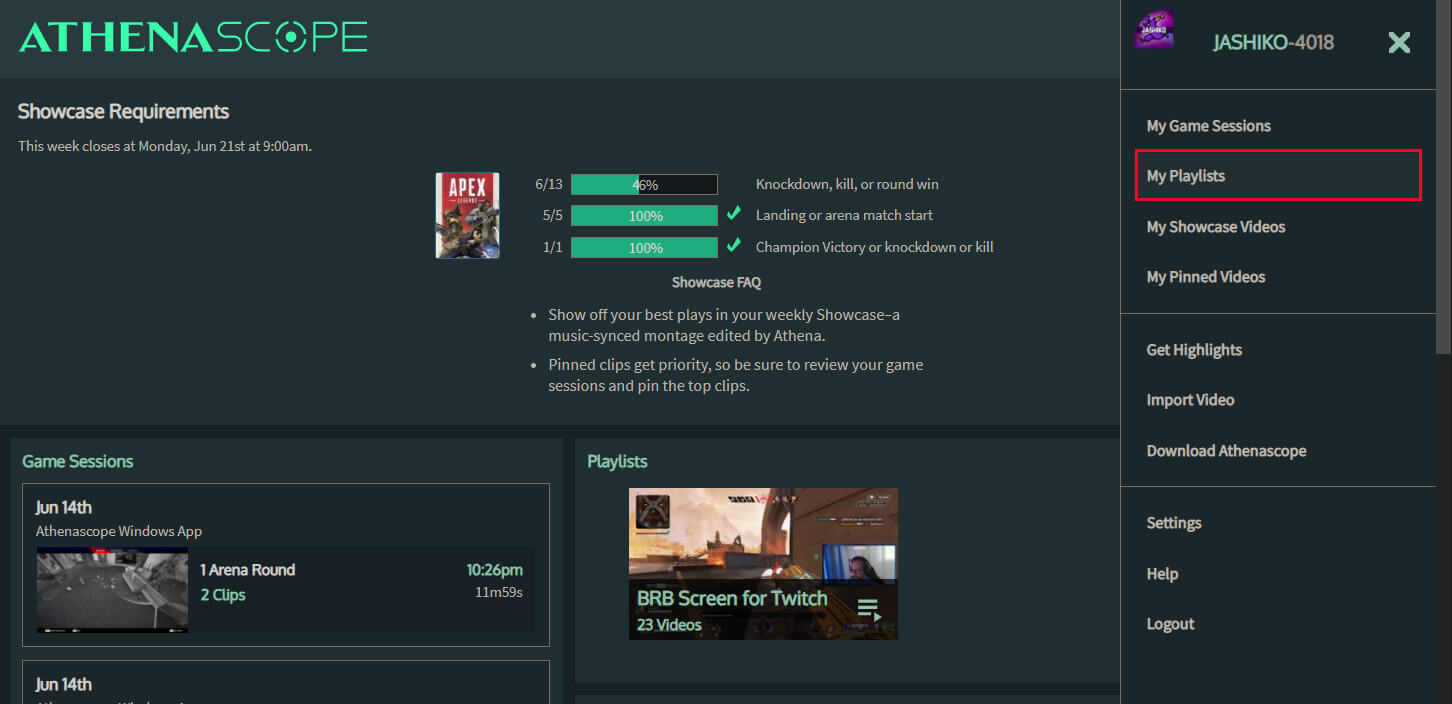The image size is (1452, 704).
Task: Go to My Pinned Videos
Action: coord(1205,277)
